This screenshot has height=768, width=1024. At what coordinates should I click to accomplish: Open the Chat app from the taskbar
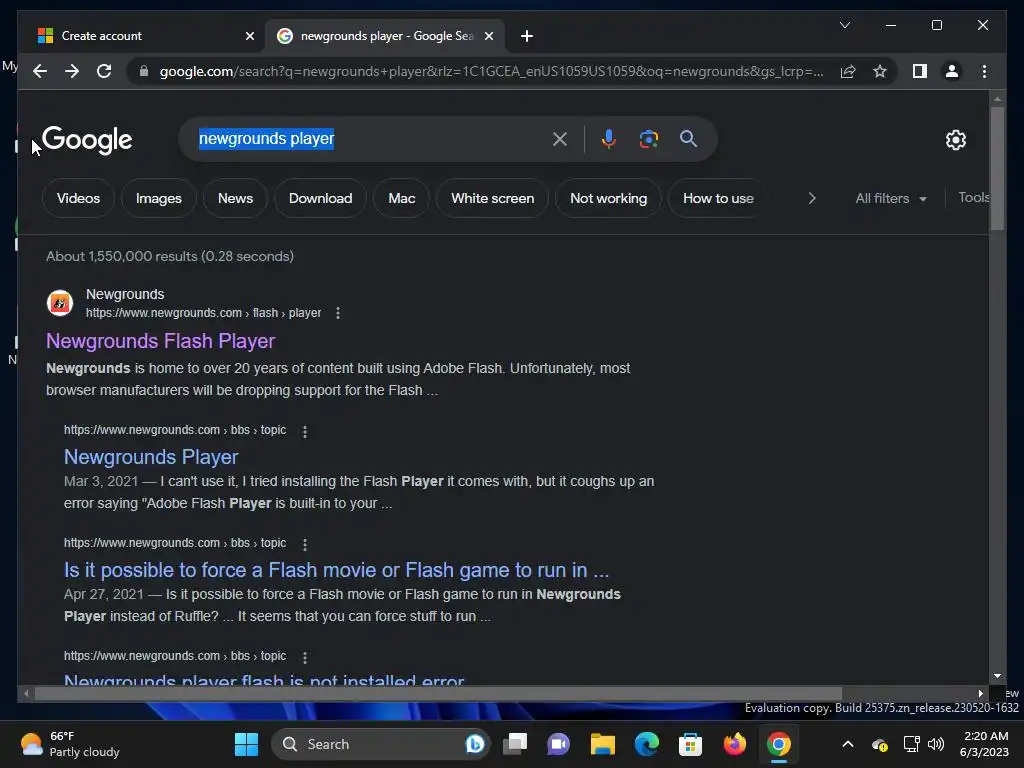558,744
